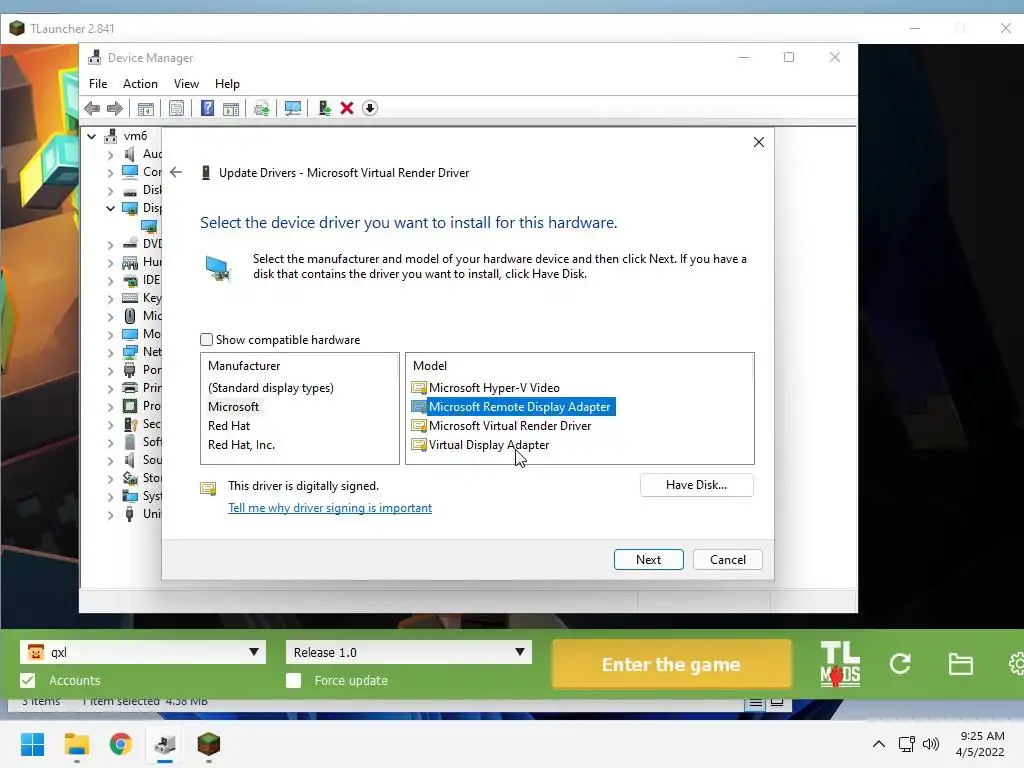The height and width of the screenshot is (768, 1024).
Task: Enable the Force update checkbox
Action: (x=294, y=680)
